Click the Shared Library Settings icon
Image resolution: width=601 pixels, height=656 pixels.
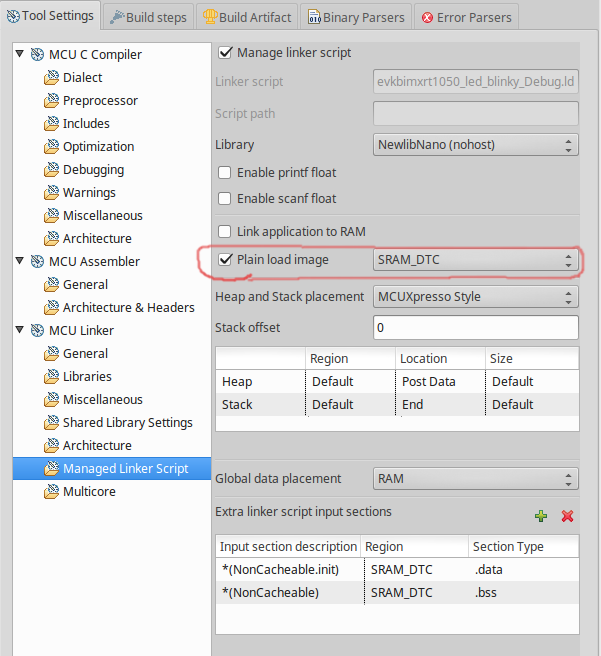pyautogui.click(x=51, y=423)
